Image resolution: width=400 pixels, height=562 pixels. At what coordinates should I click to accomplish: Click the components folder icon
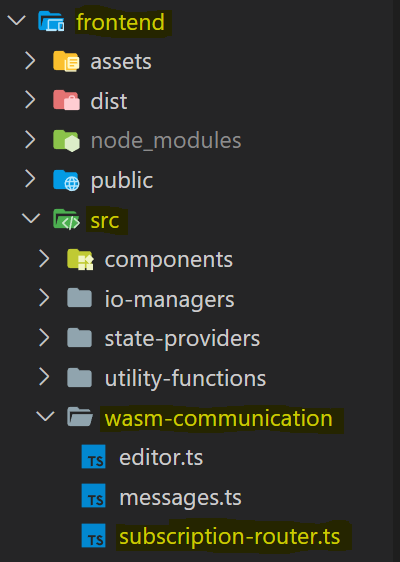coord(80,259)
